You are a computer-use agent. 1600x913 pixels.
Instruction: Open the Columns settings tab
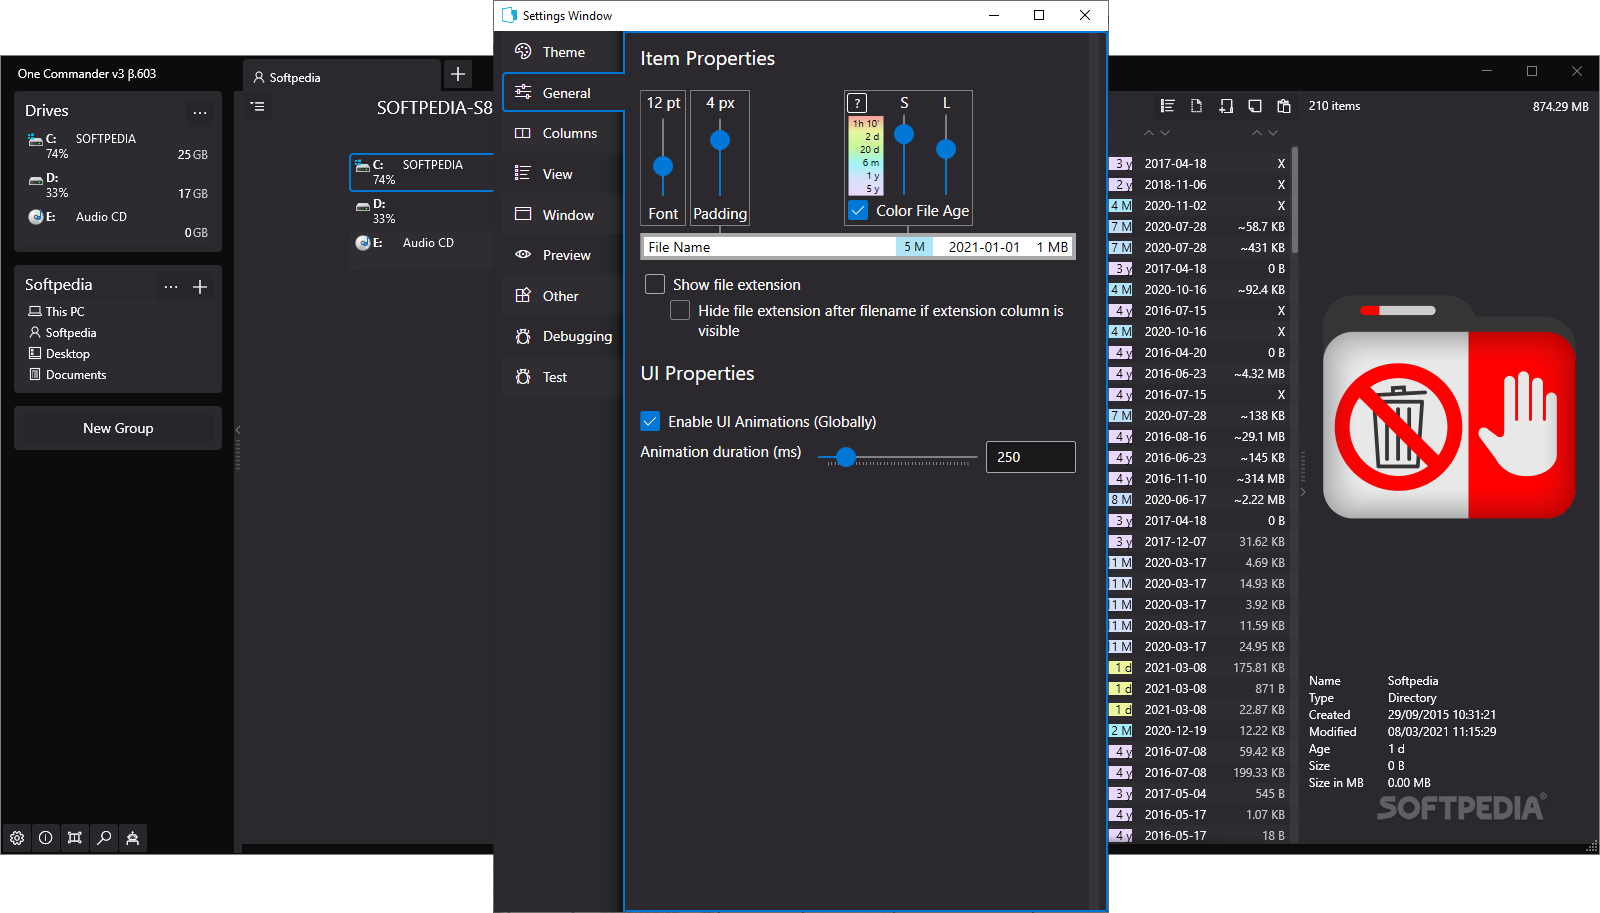(563, 133)
